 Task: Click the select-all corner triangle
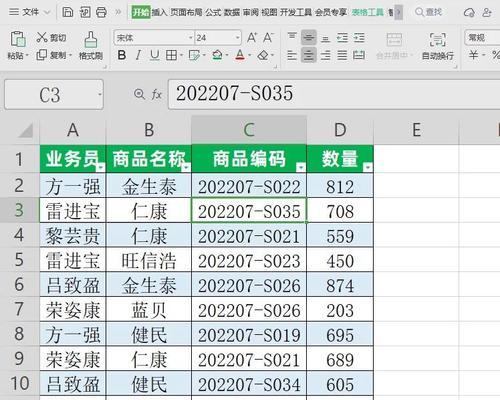click(26, 130)
